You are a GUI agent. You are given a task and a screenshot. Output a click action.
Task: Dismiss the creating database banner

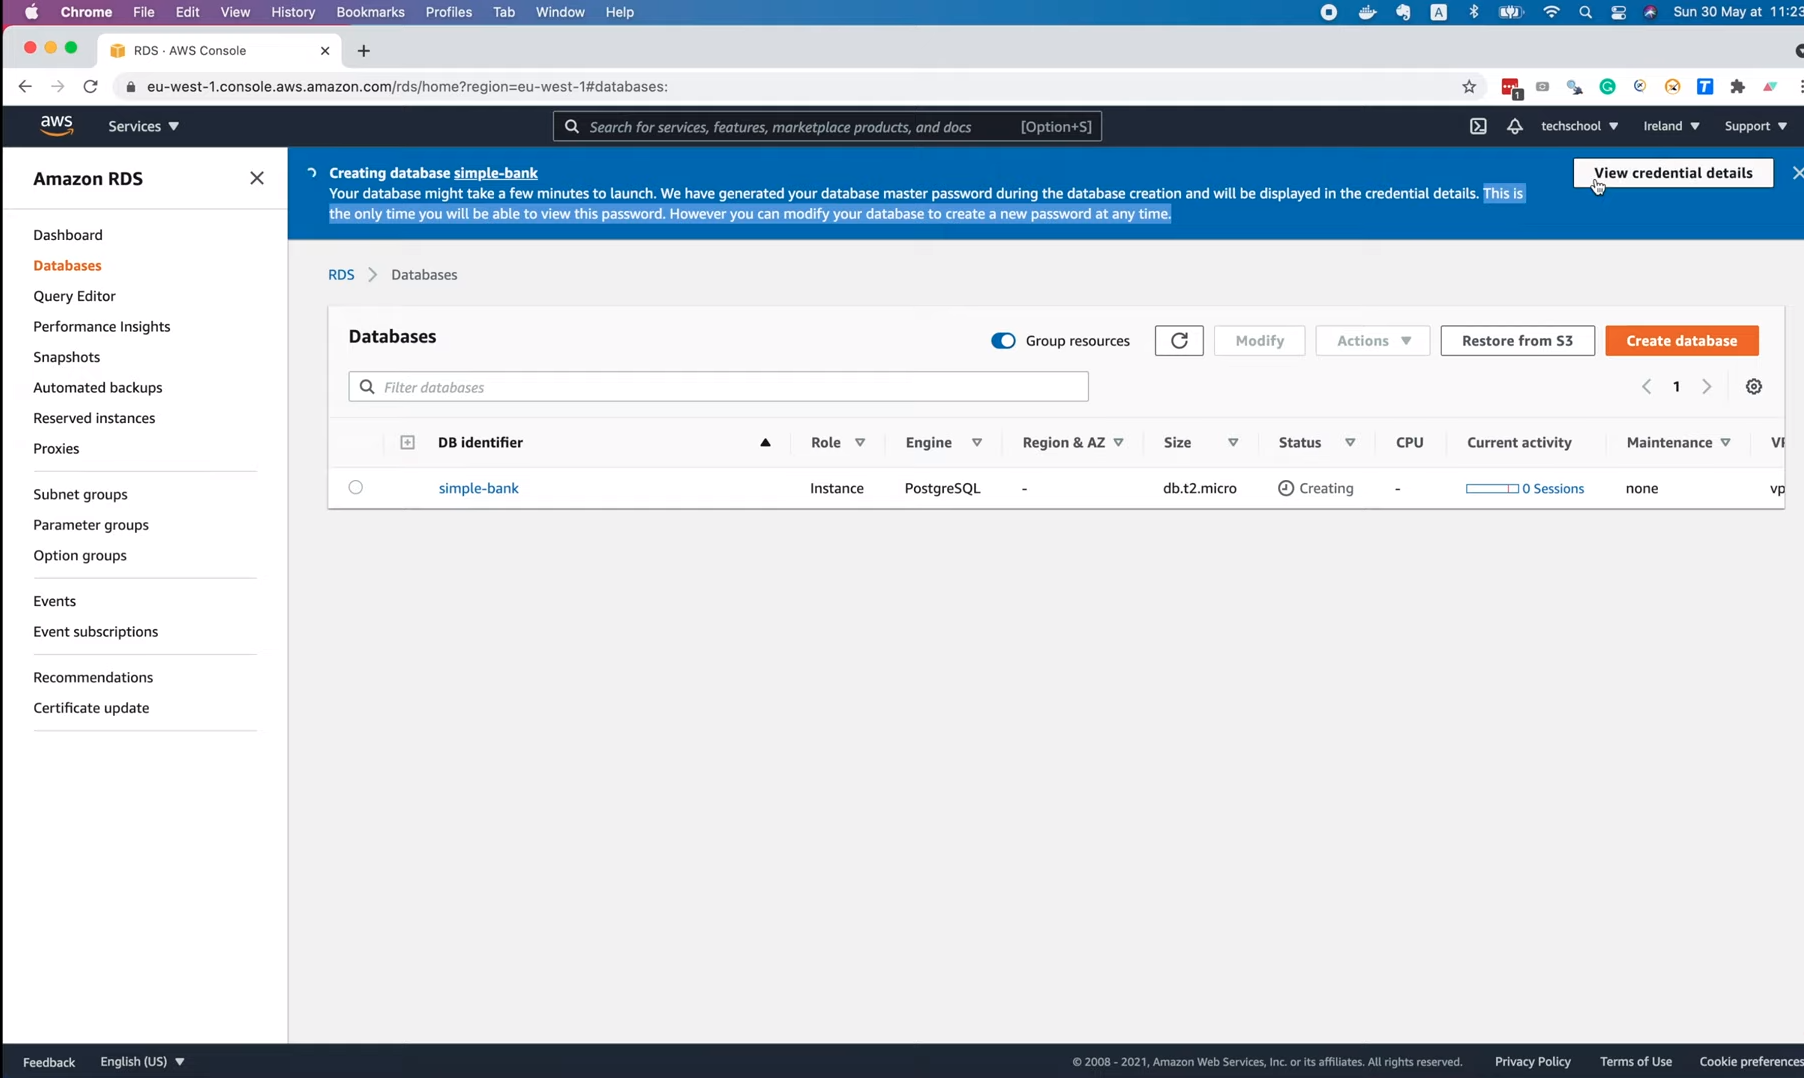pos(1797,173)
